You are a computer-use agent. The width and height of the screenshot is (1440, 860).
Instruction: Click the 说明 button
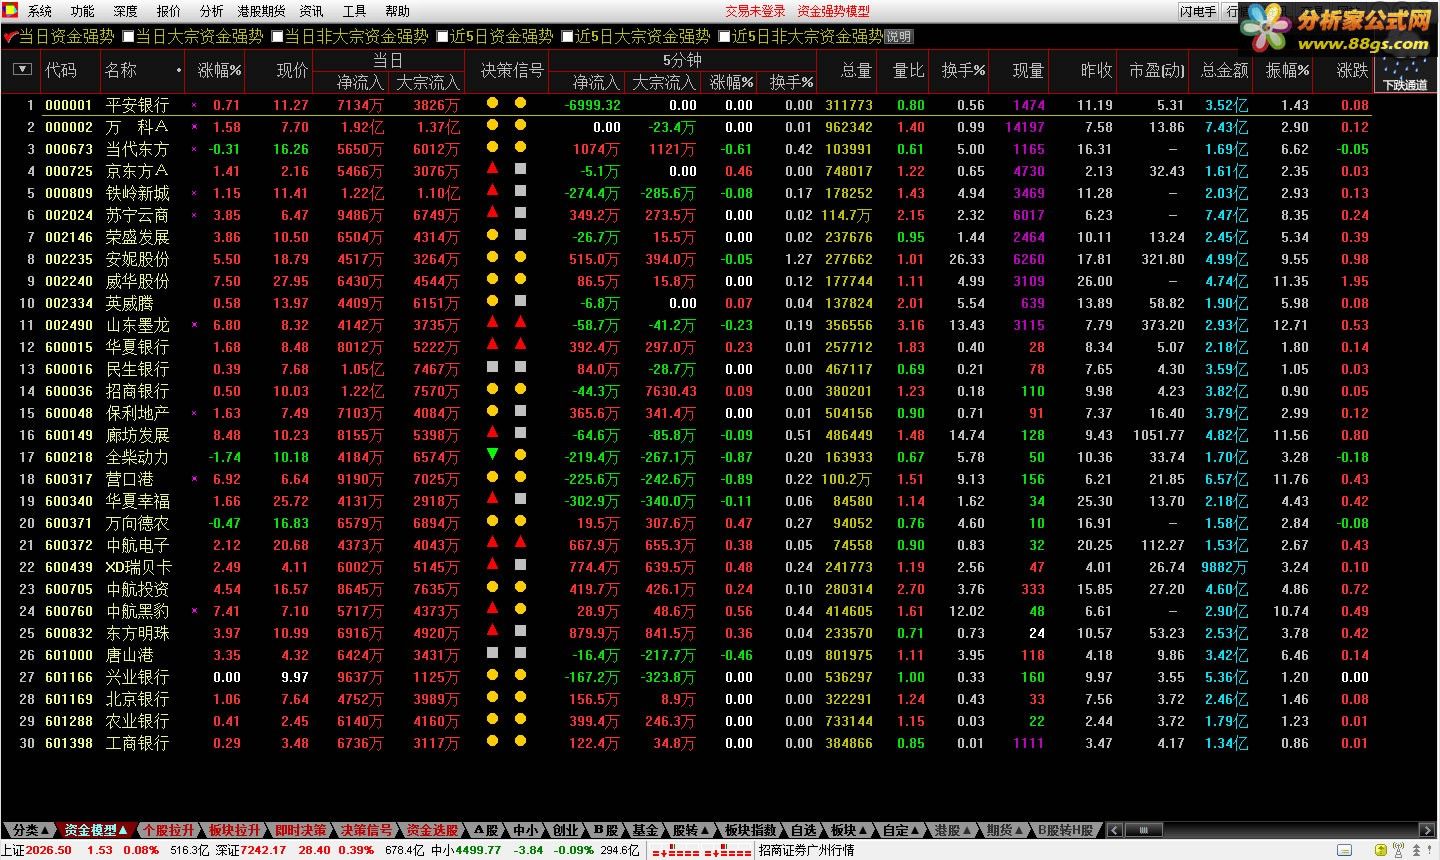pyautogui.click(x=899, y=37)
